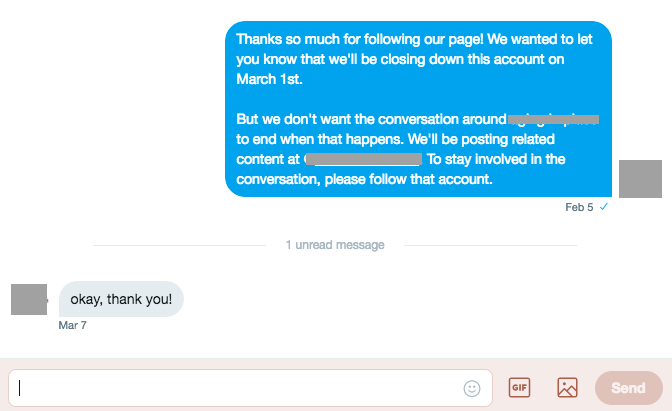Click the "please follow that account." line
672x411 pixels.
(x=408, y=179)
